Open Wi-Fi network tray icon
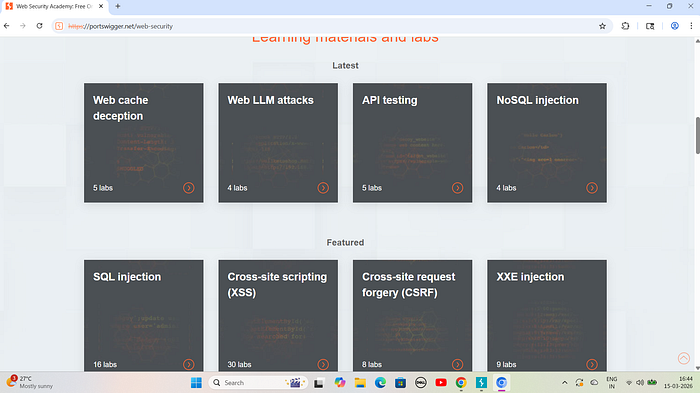Image resolution: width=700 pixels, height=393 pixels. pos(629,383)
